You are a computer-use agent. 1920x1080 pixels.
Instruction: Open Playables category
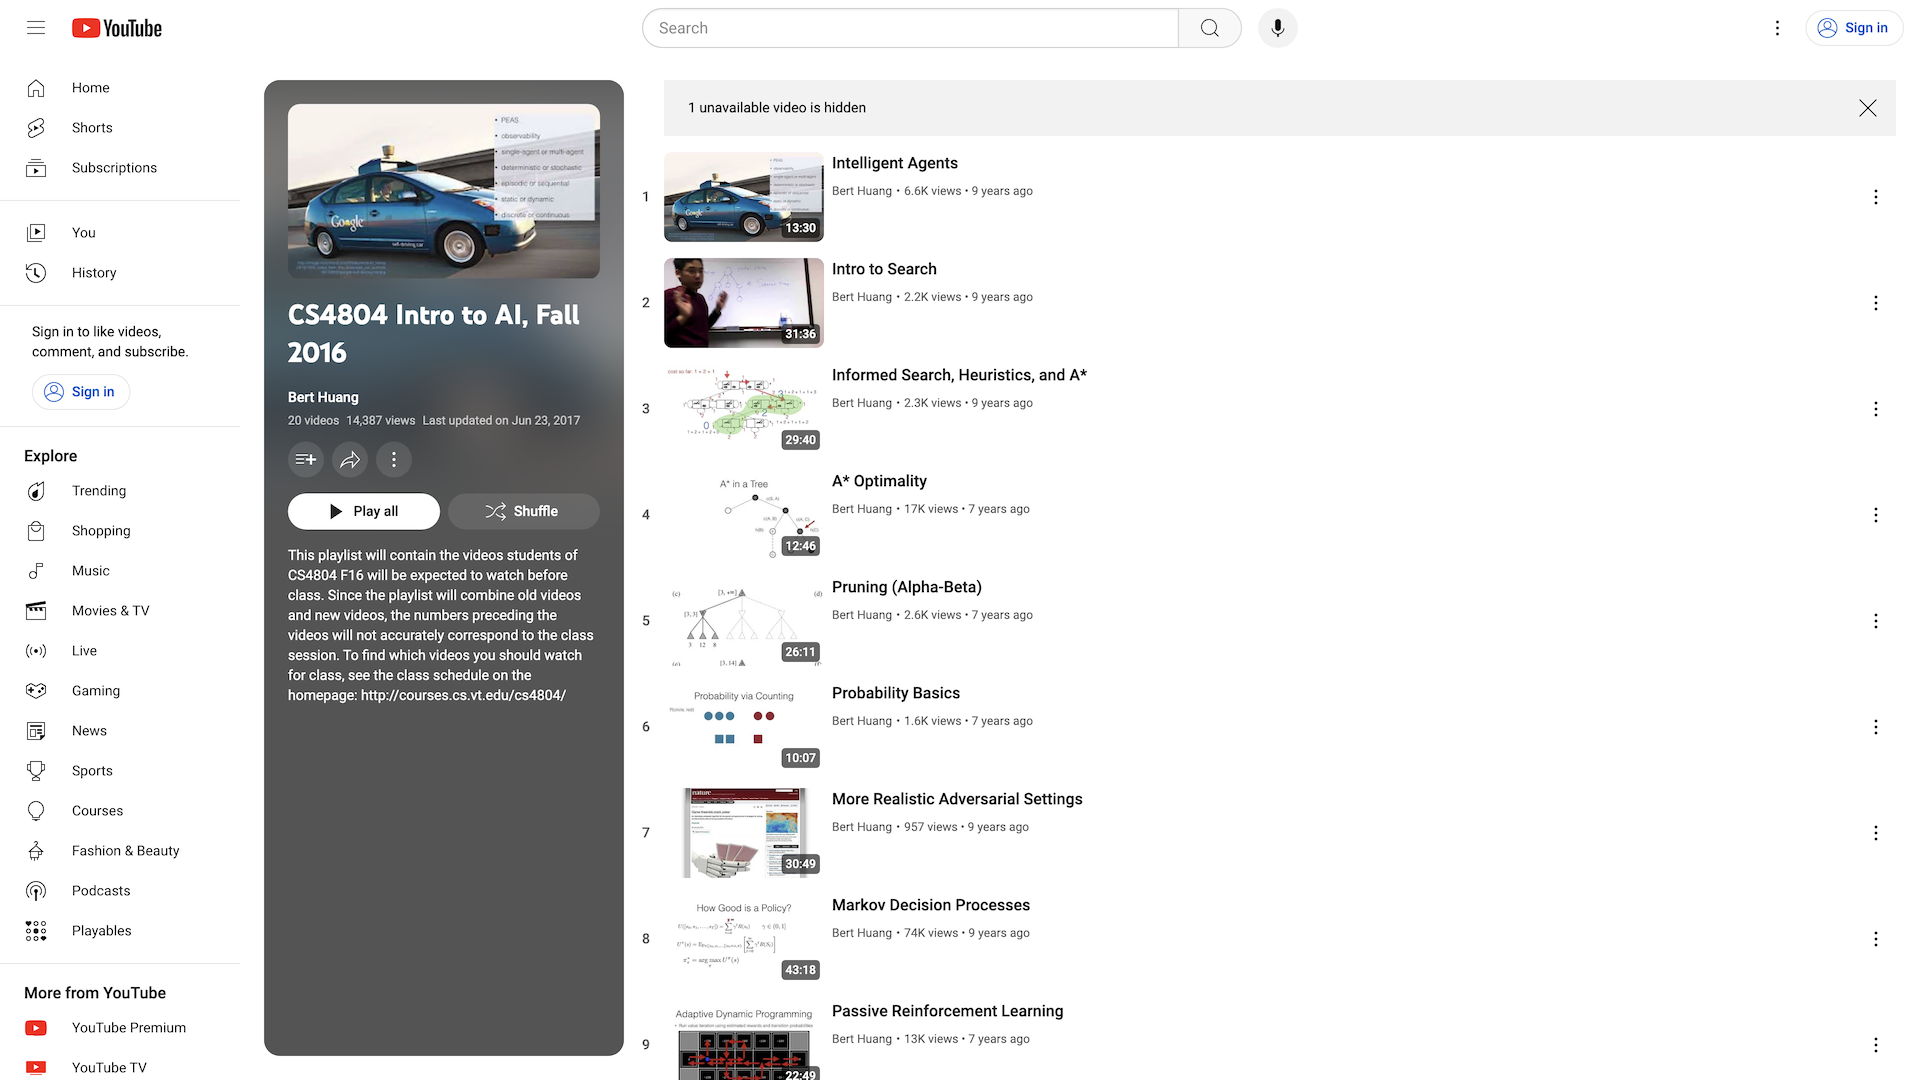coord(120,931)
